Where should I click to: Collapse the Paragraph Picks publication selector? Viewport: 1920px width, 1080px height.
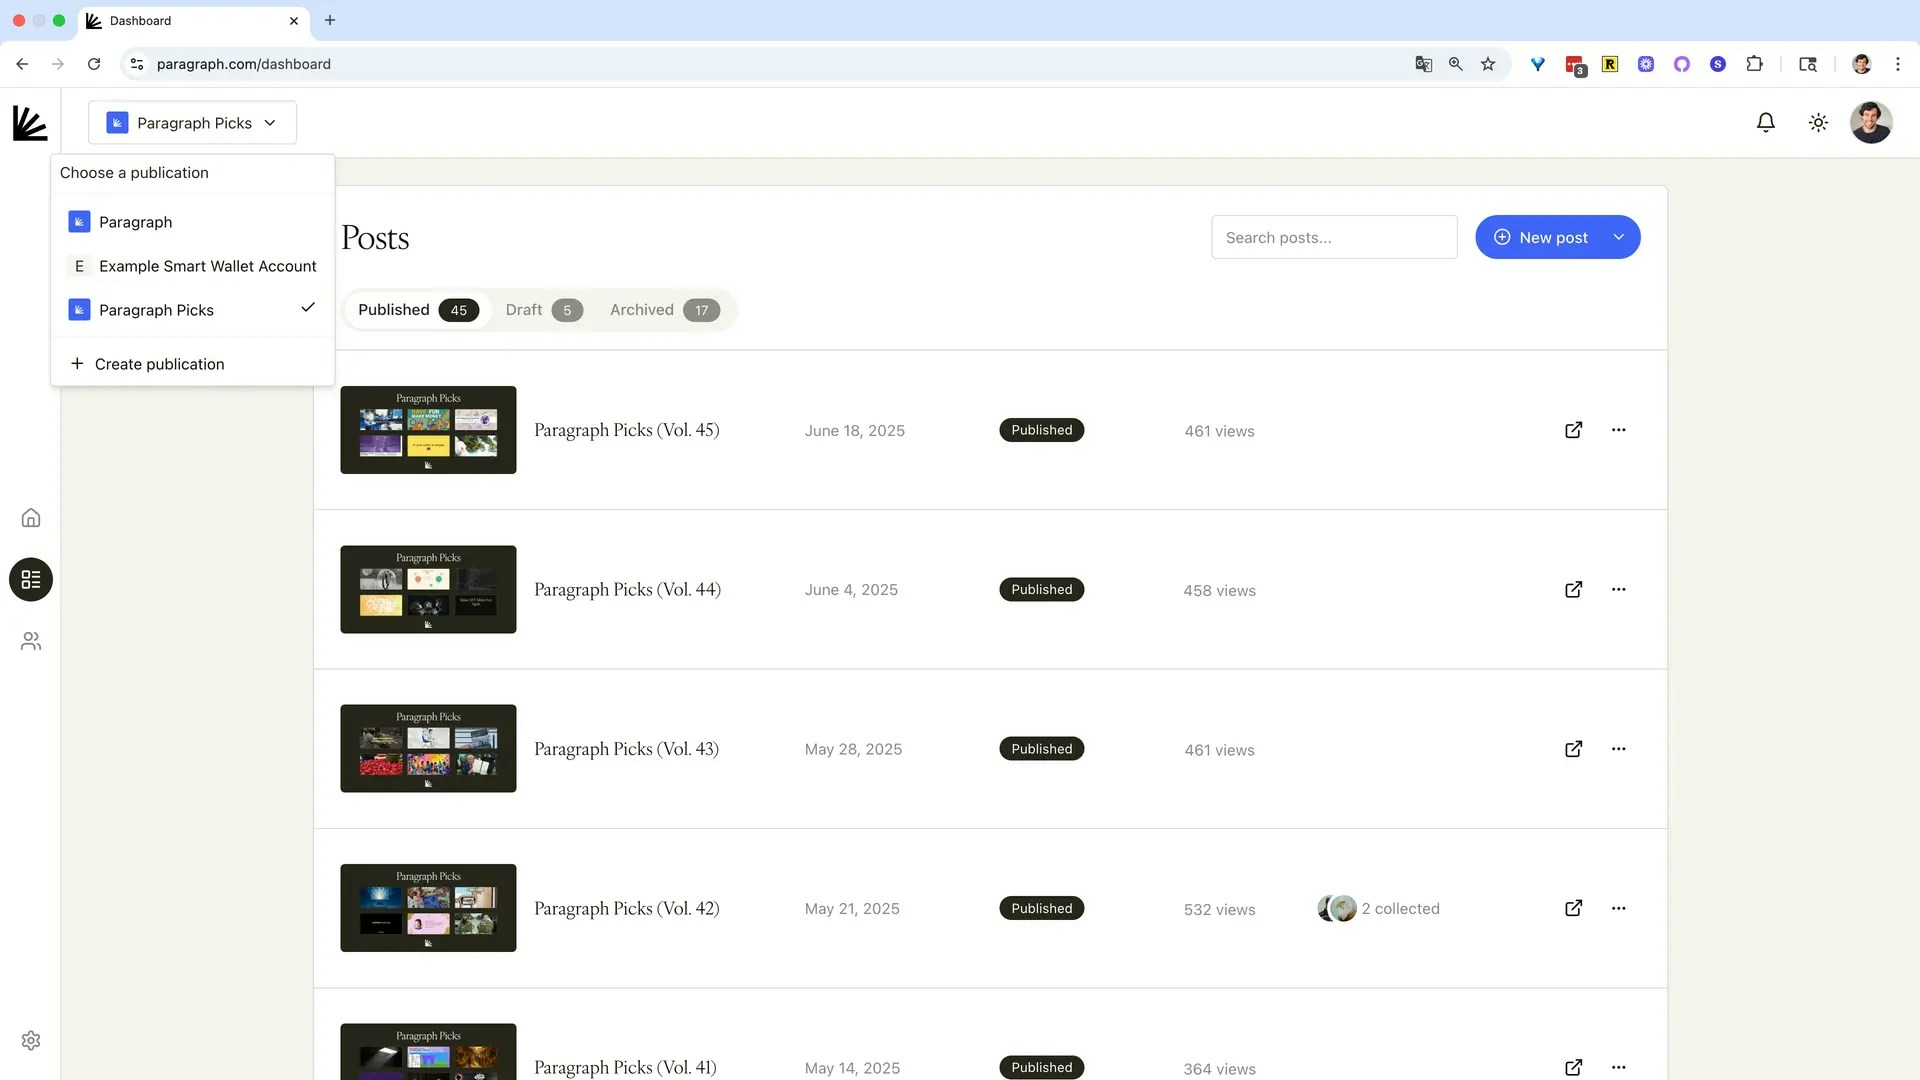click(192, 123)
